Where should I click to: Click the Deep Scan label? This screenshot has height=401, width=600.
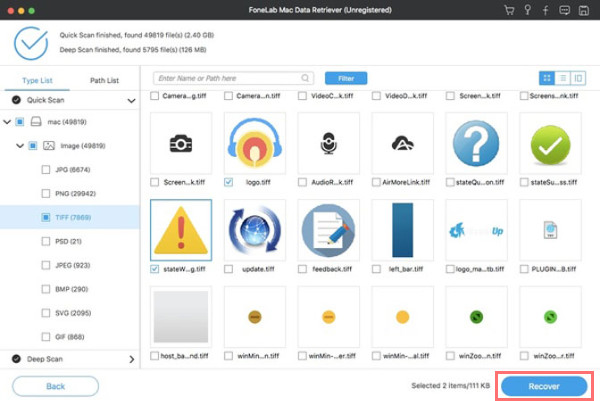point(45,359)
